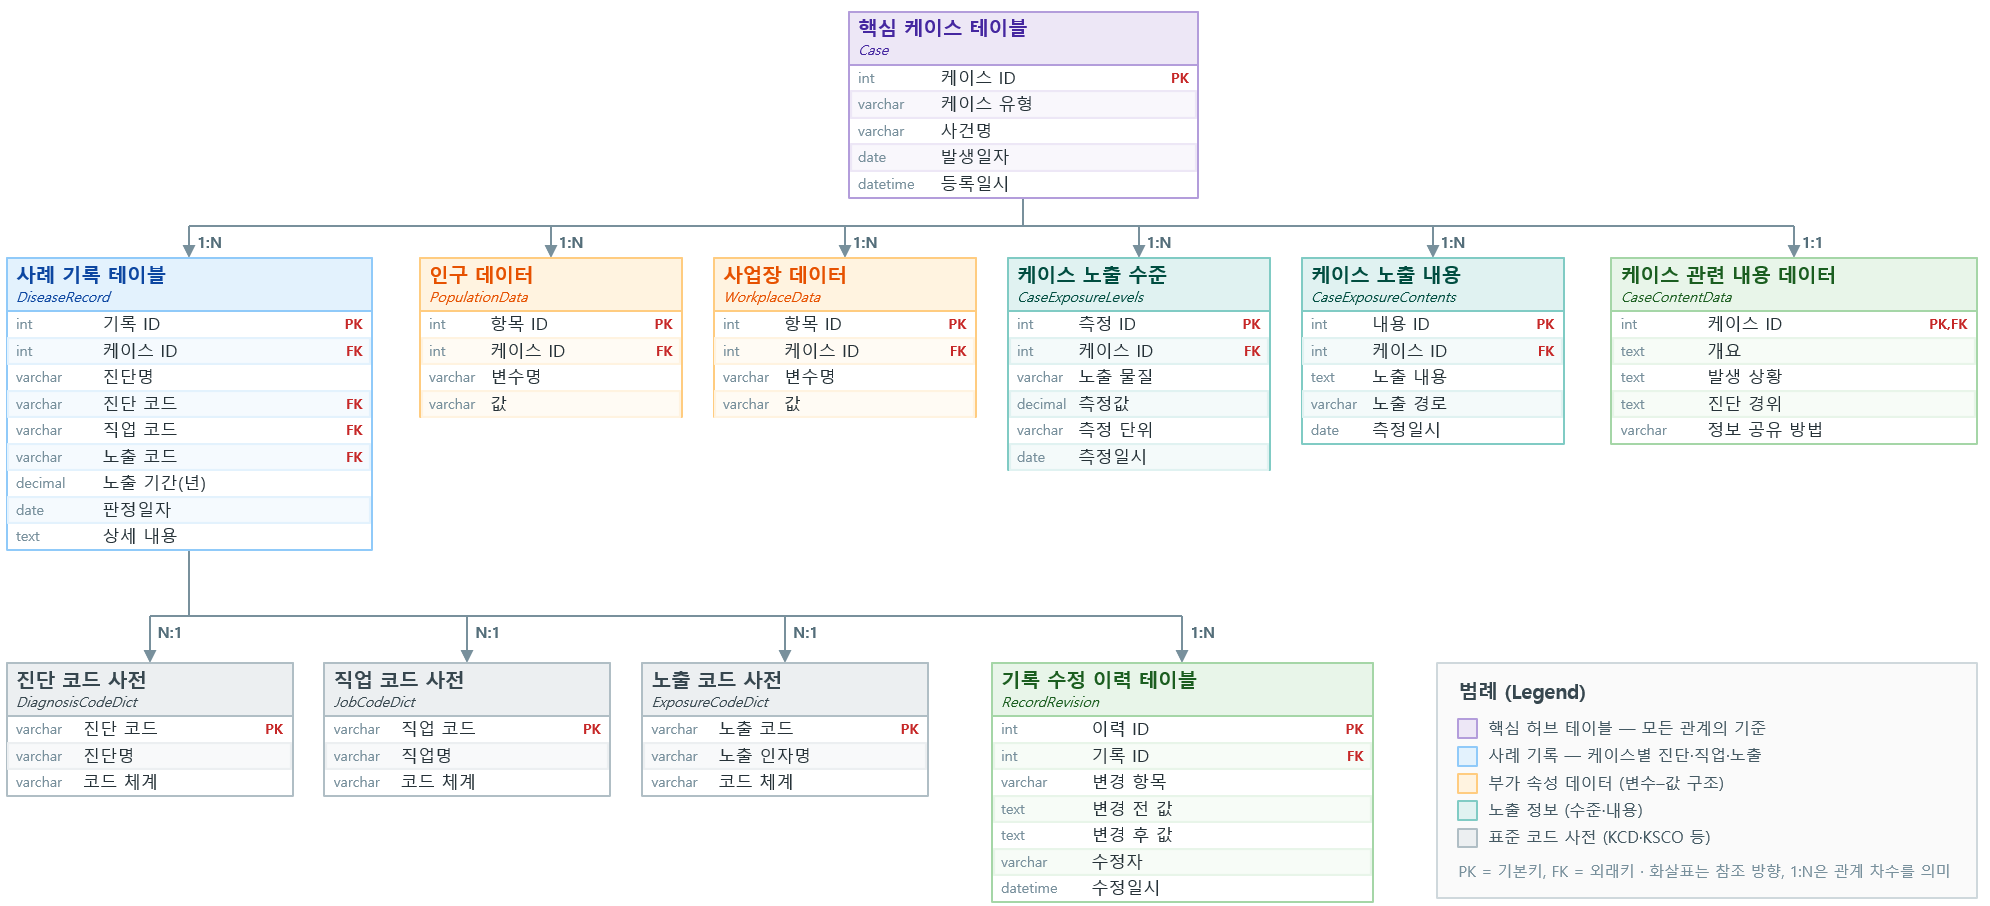Click the 1:1 relationship label
The height and width of the screenshot is (906, 1990).
pos(1812,243)
